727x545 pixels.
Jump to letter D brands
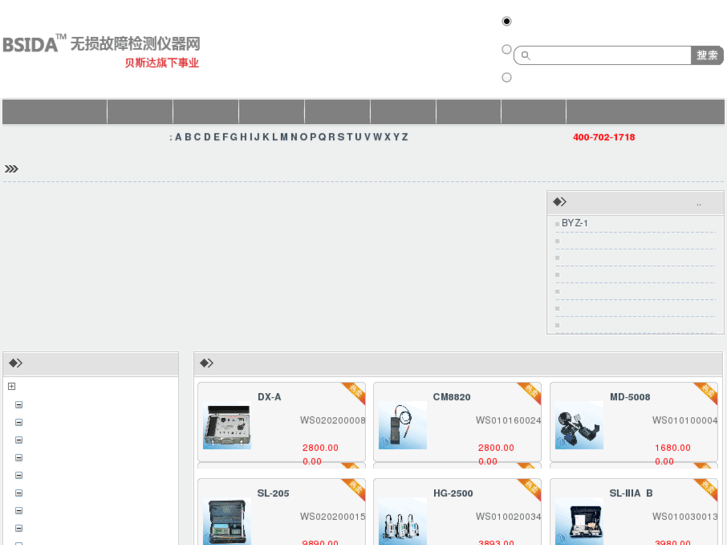(x=207, y=137)
